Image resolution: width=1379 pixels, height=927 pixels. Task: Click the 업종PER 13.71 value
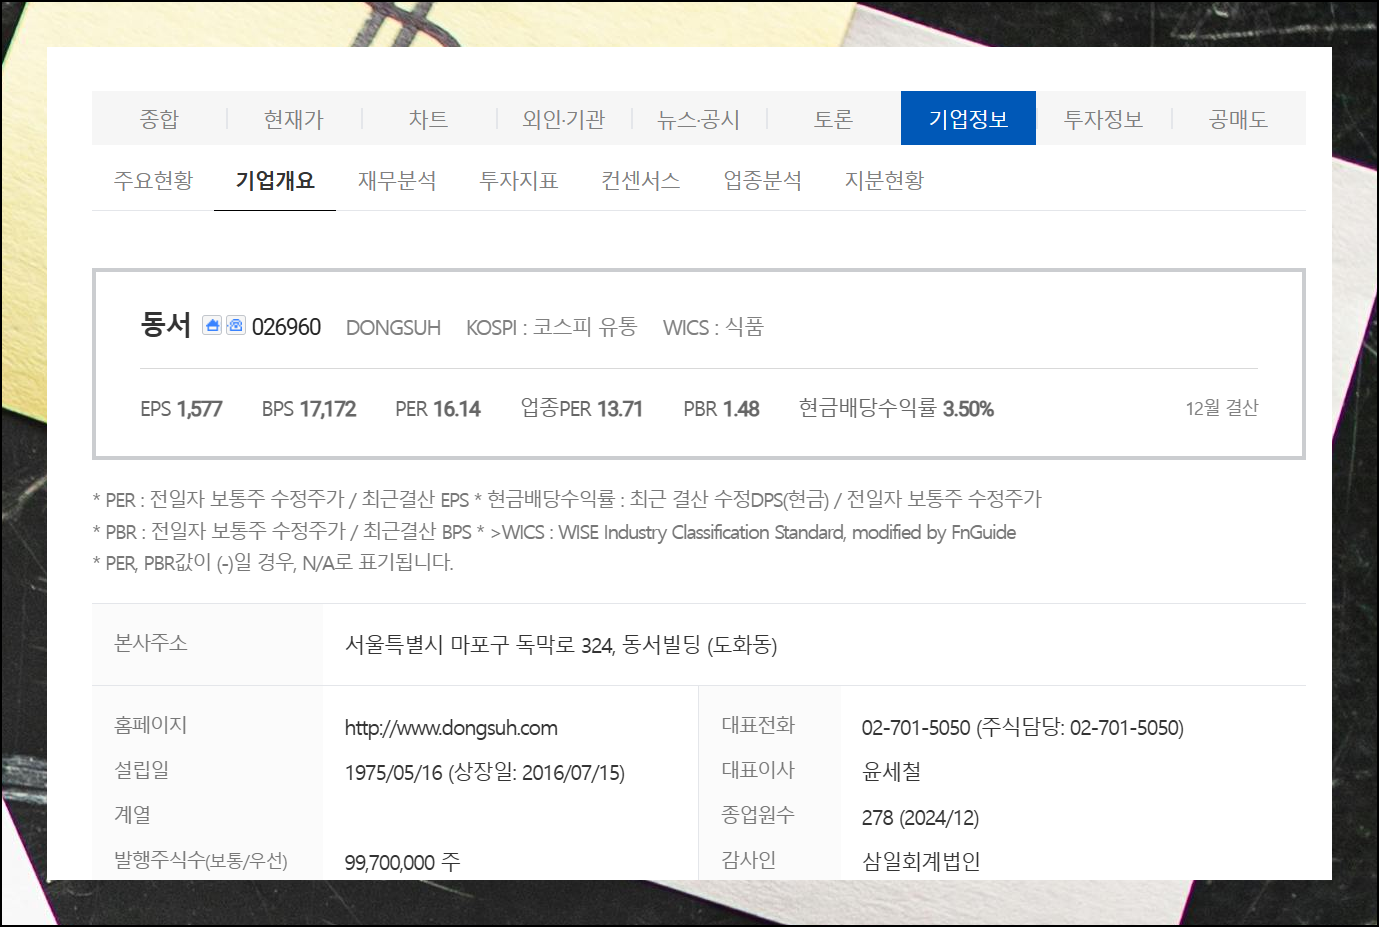(x=581, y=408)
